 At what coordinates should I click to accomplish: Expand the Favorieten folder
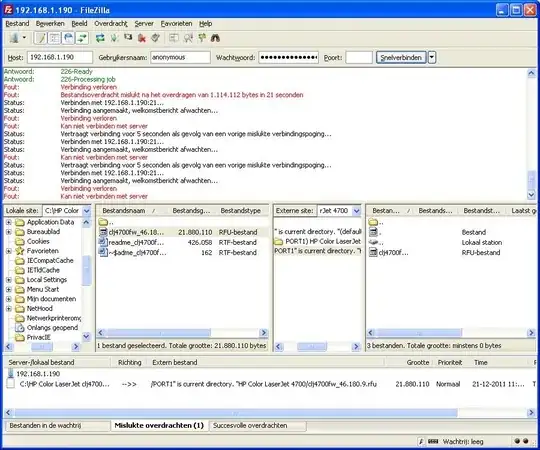[9, 251]
